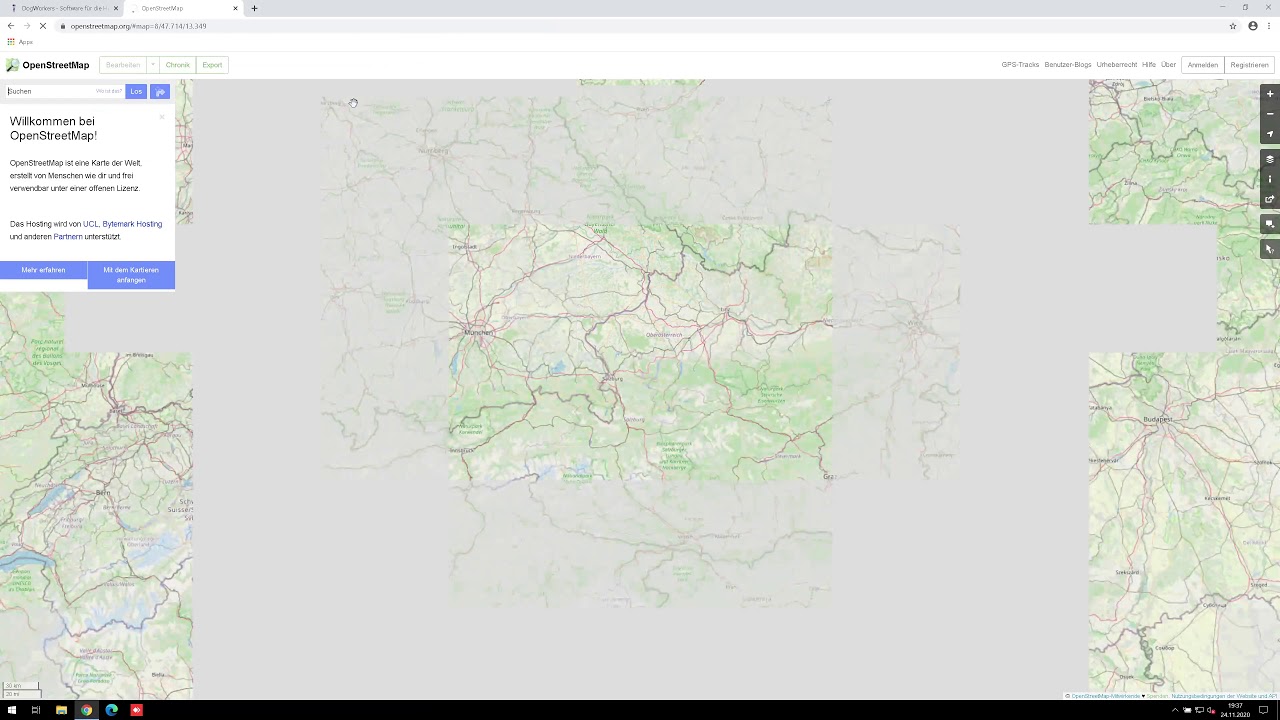This screenshot has height=720, width=1280.
Task: Open the OpenStreetMap-Mitwirkende attribution link
Action: point(1106,696)
